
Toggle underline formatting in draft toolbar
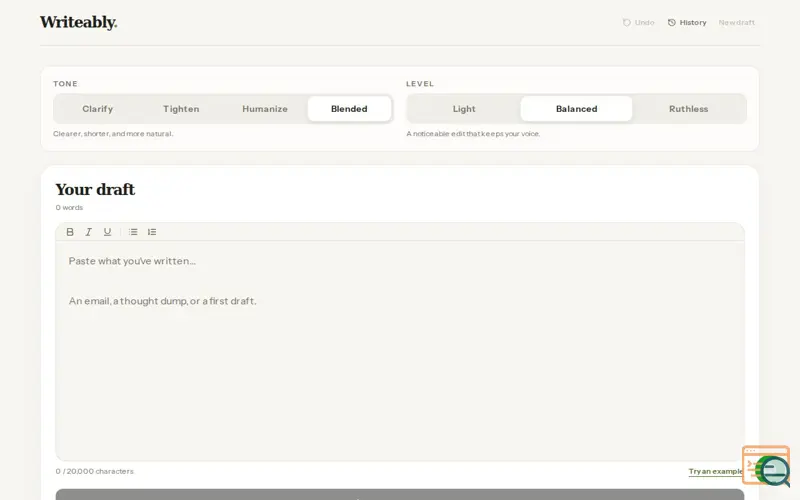107,232
